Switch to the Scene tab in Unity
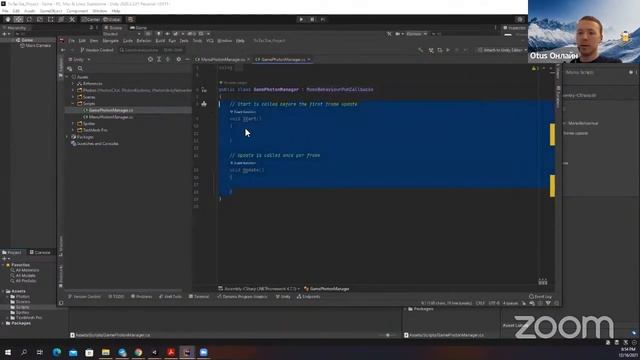The width and height of the screenshot is (640, 360). (113, 28)
